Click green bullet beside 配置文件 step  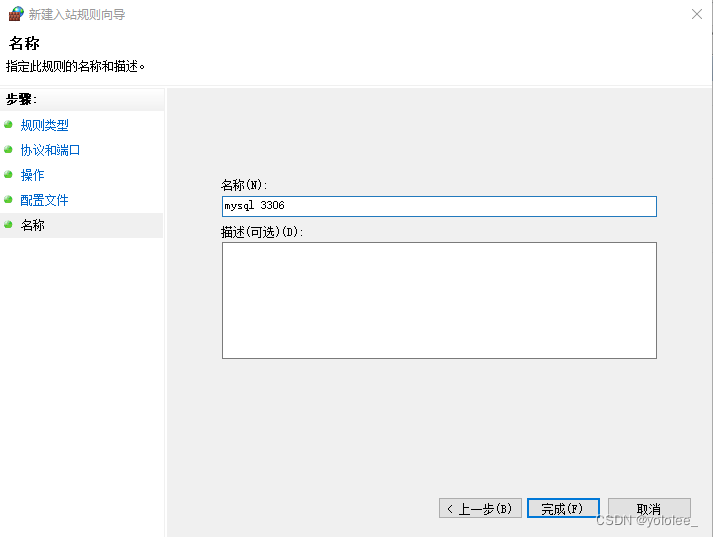[8, 200]
